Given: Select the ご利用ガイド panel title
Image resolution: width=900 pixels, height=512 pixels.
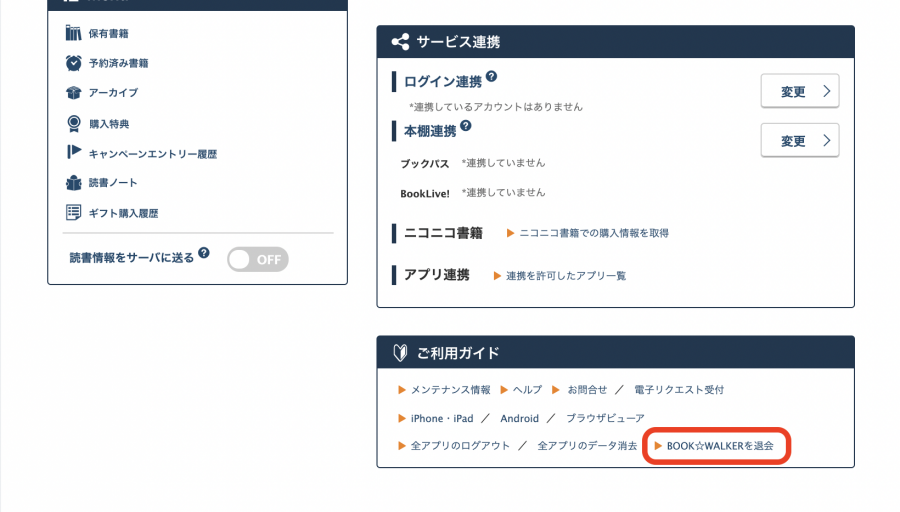Looking at the screenshot, I should click(458, 353).
